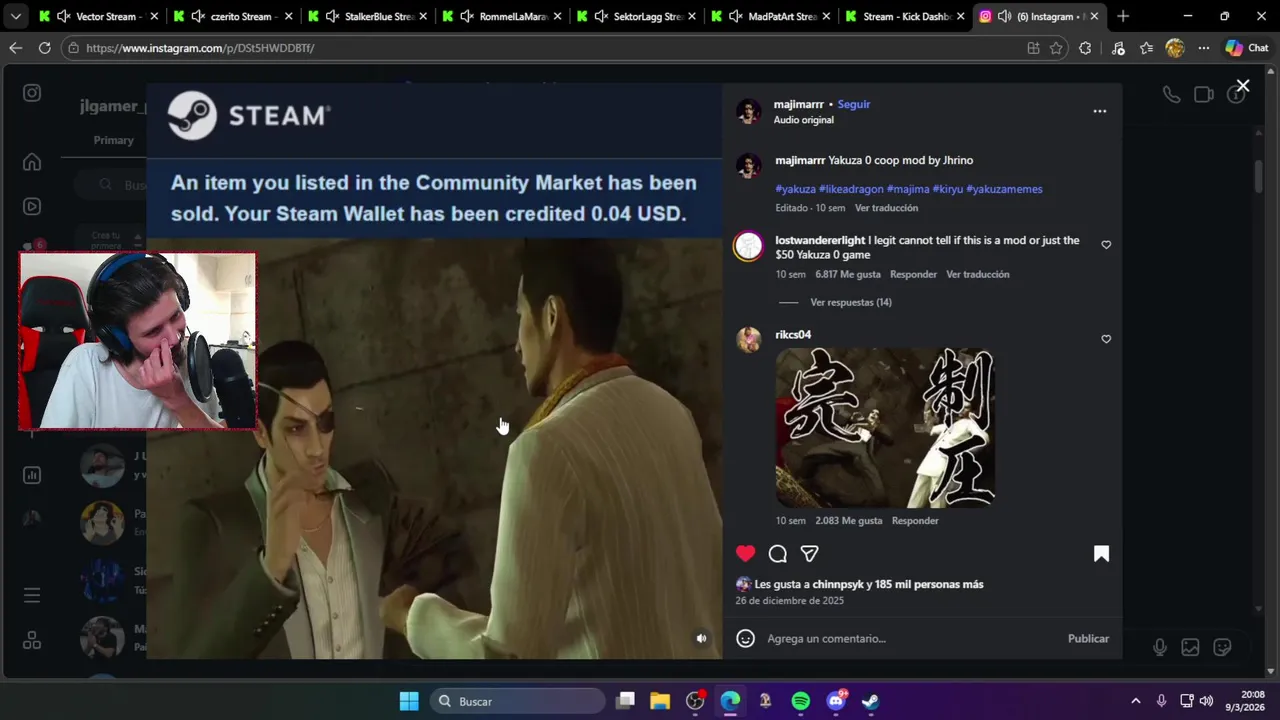Switch to the Vector Stream browser tab

click(96, 16)
